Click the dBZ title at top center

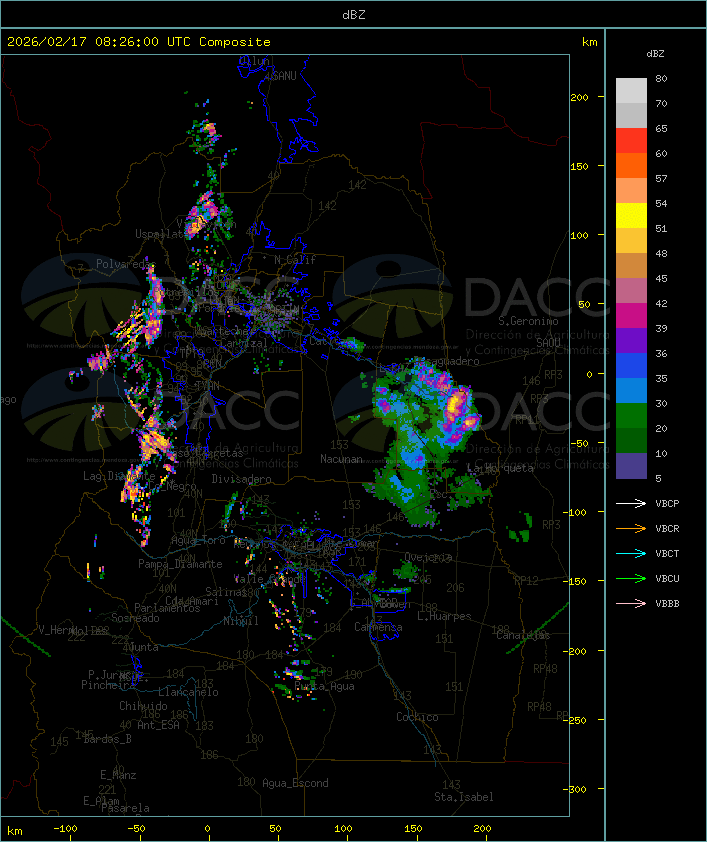354,15
